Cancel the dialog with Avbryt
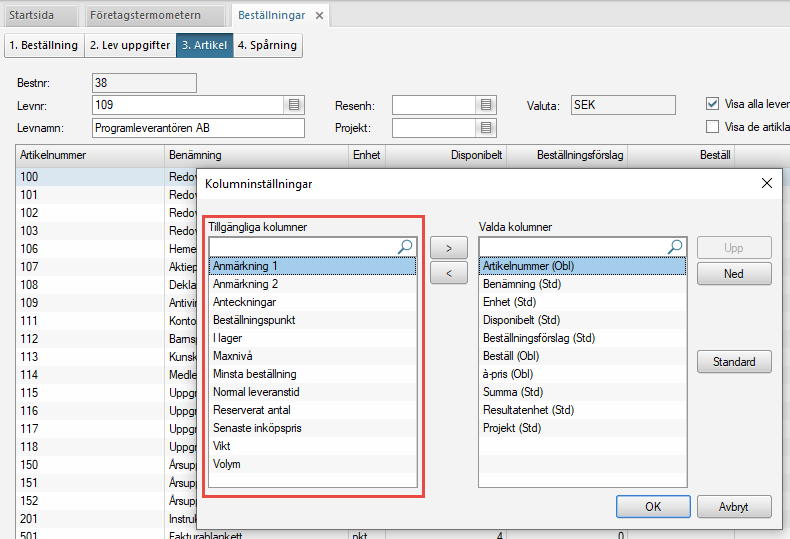The height and width of the screenshot is (539, 790). click(733, 506)
